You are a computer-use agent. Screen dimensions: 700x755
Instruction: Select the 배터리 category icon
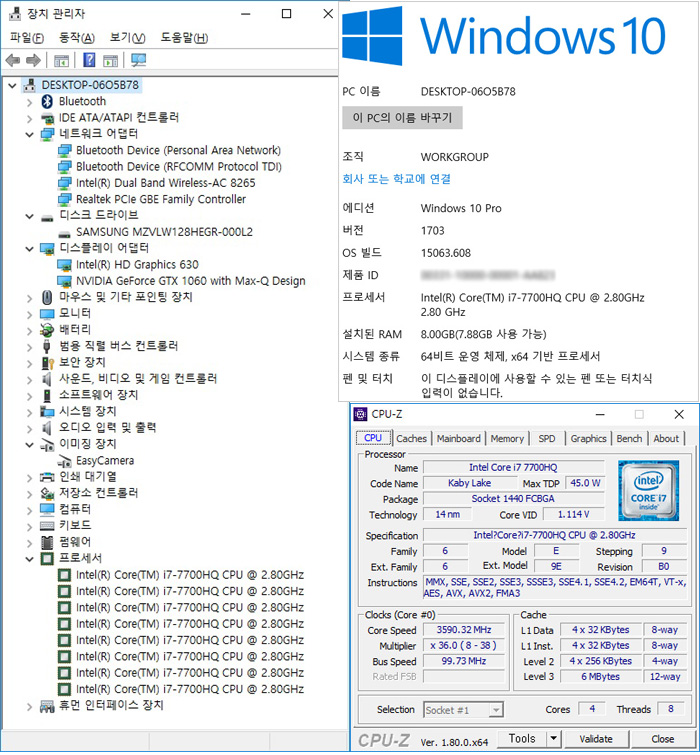[x=47, y=330]
